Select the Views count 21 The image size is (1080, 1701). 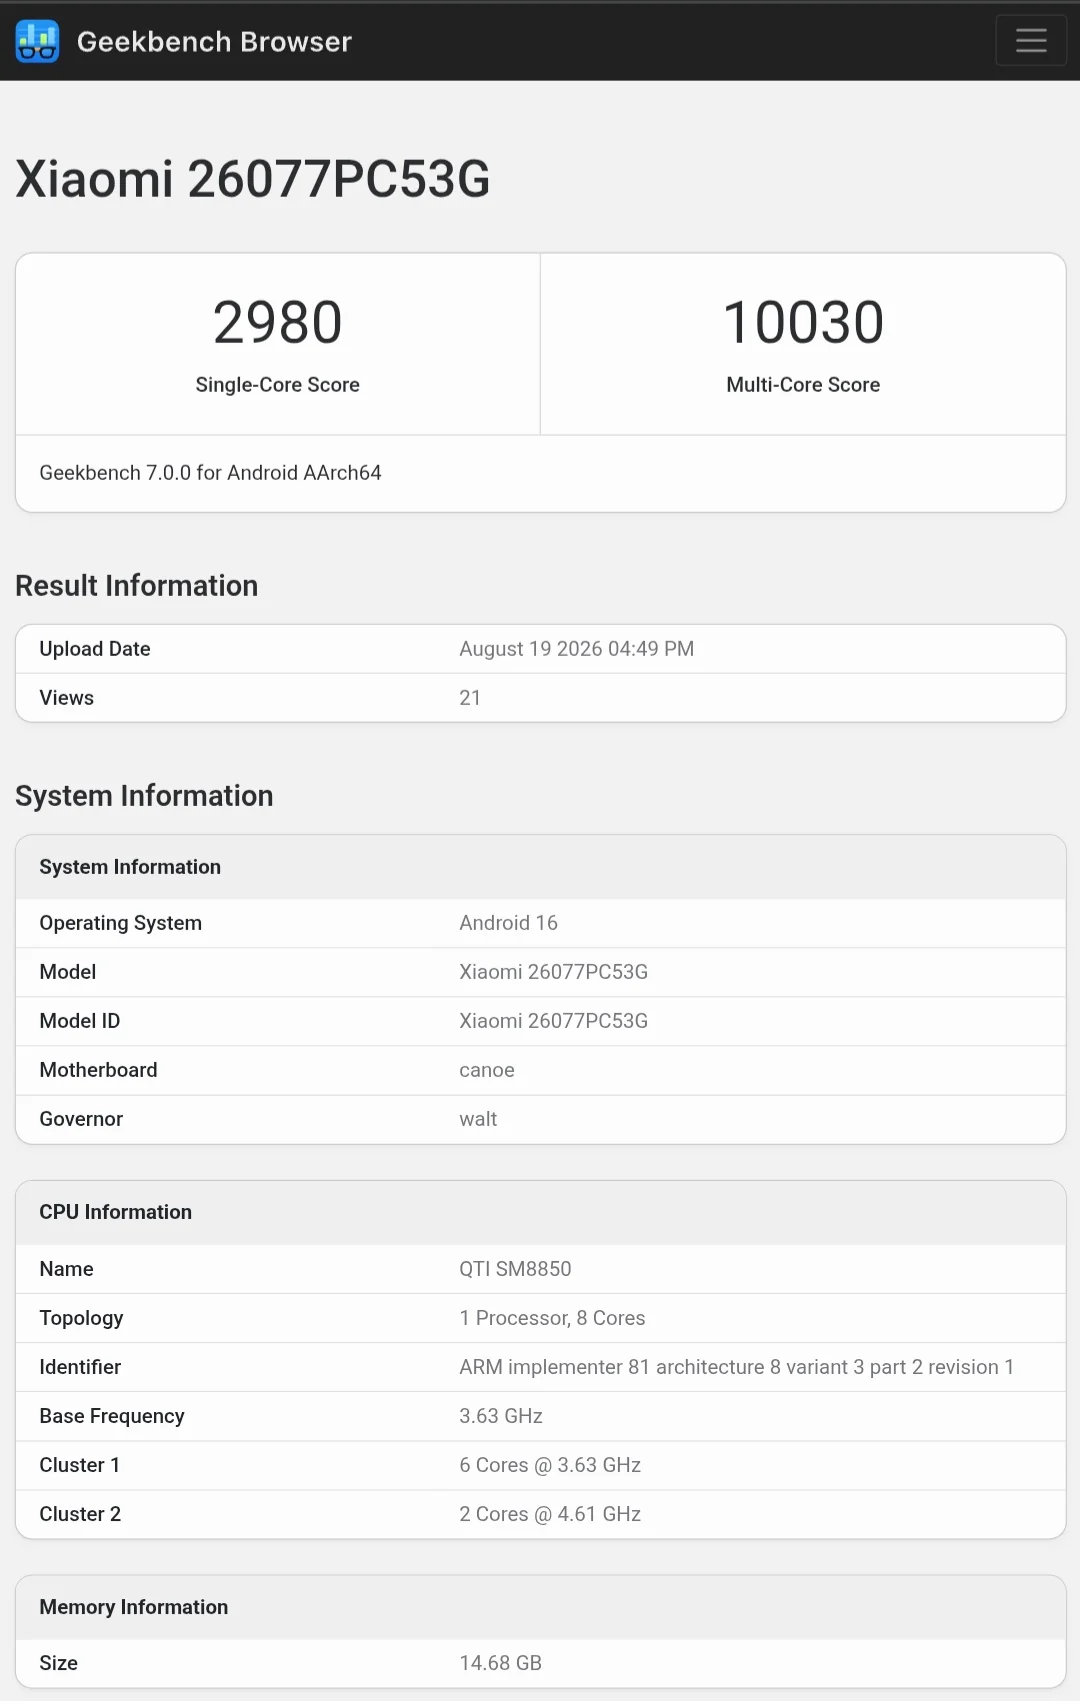pyautogui.click(x=470, y=698)
